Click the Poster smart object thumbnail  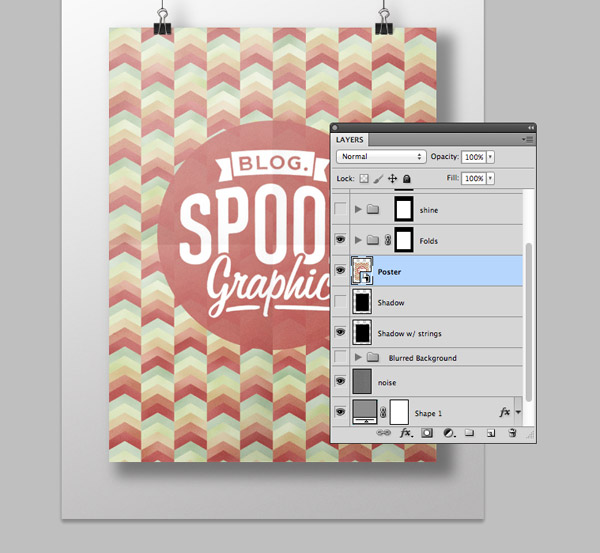tap(362, 271)
